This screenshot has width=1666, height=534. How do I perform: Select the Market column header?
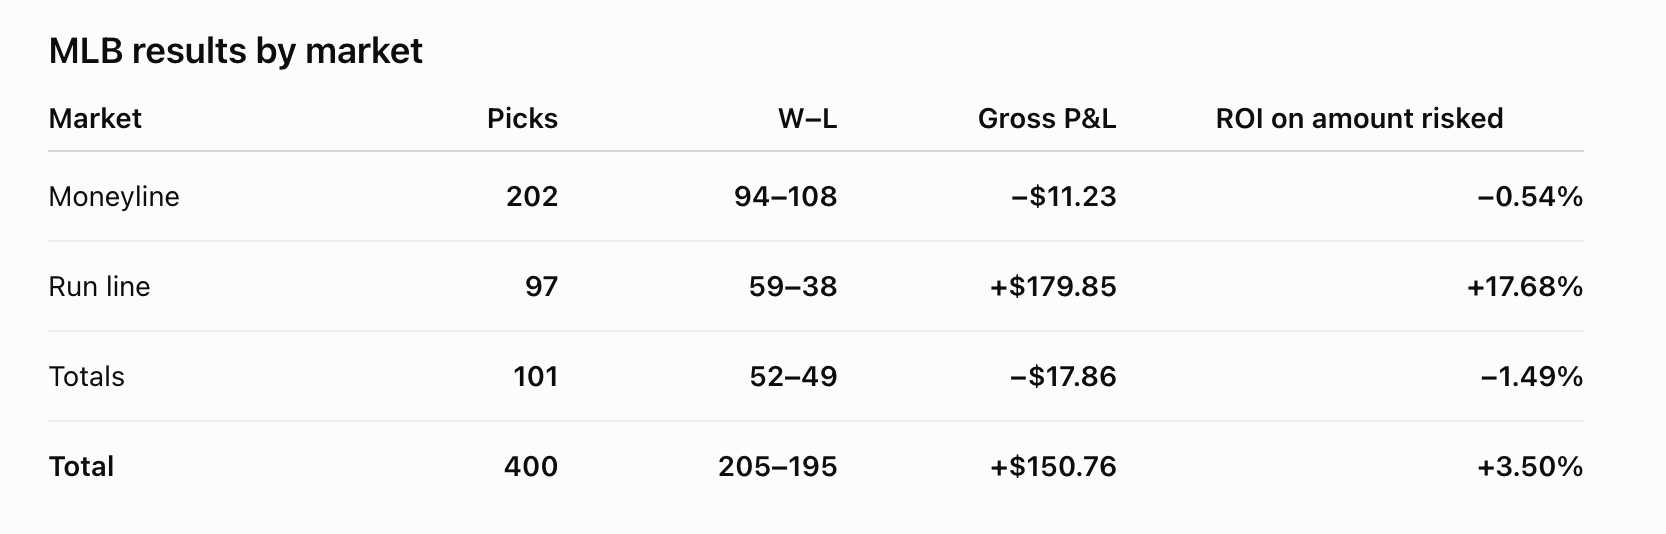click(x=95, y=119)
